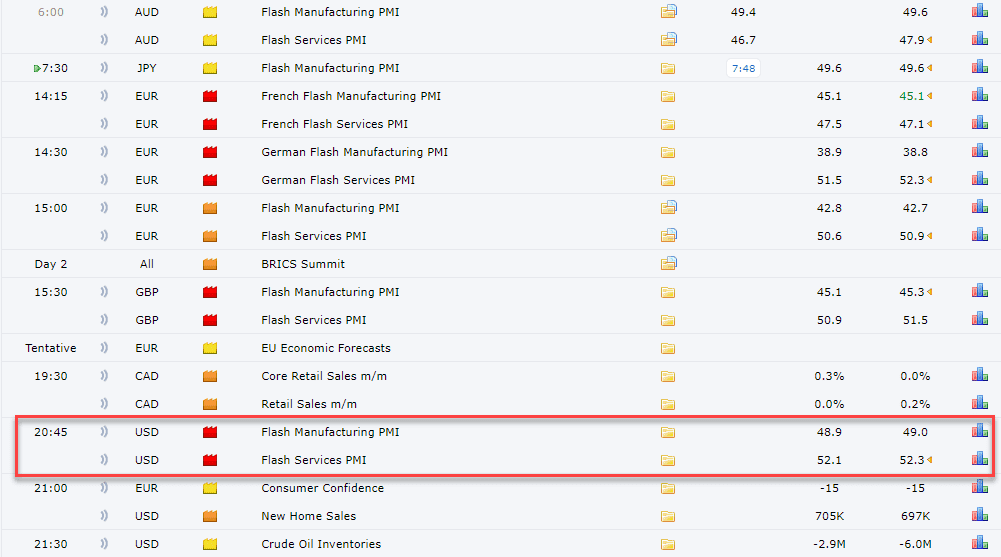Open chart icon for USD Flash Manufacturing PMI
The height and width of the screenshot is (557, 1001).
979,432
